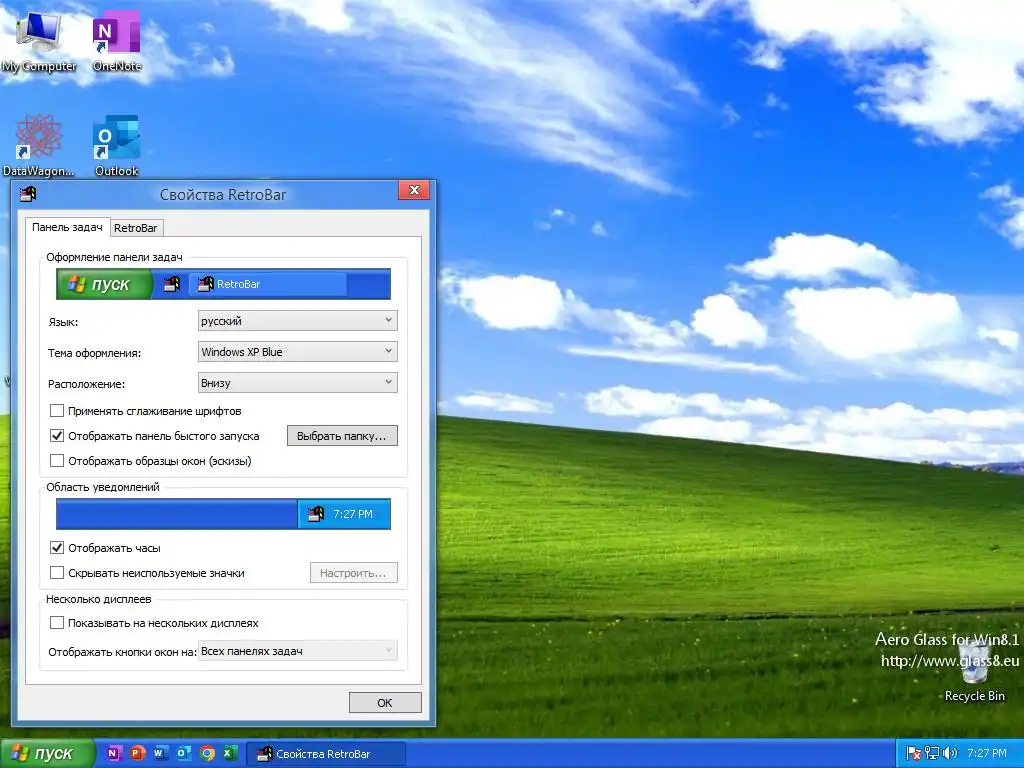
Task: Open the Язык dropdown (русский)
Action: click(x=297, y=321)
